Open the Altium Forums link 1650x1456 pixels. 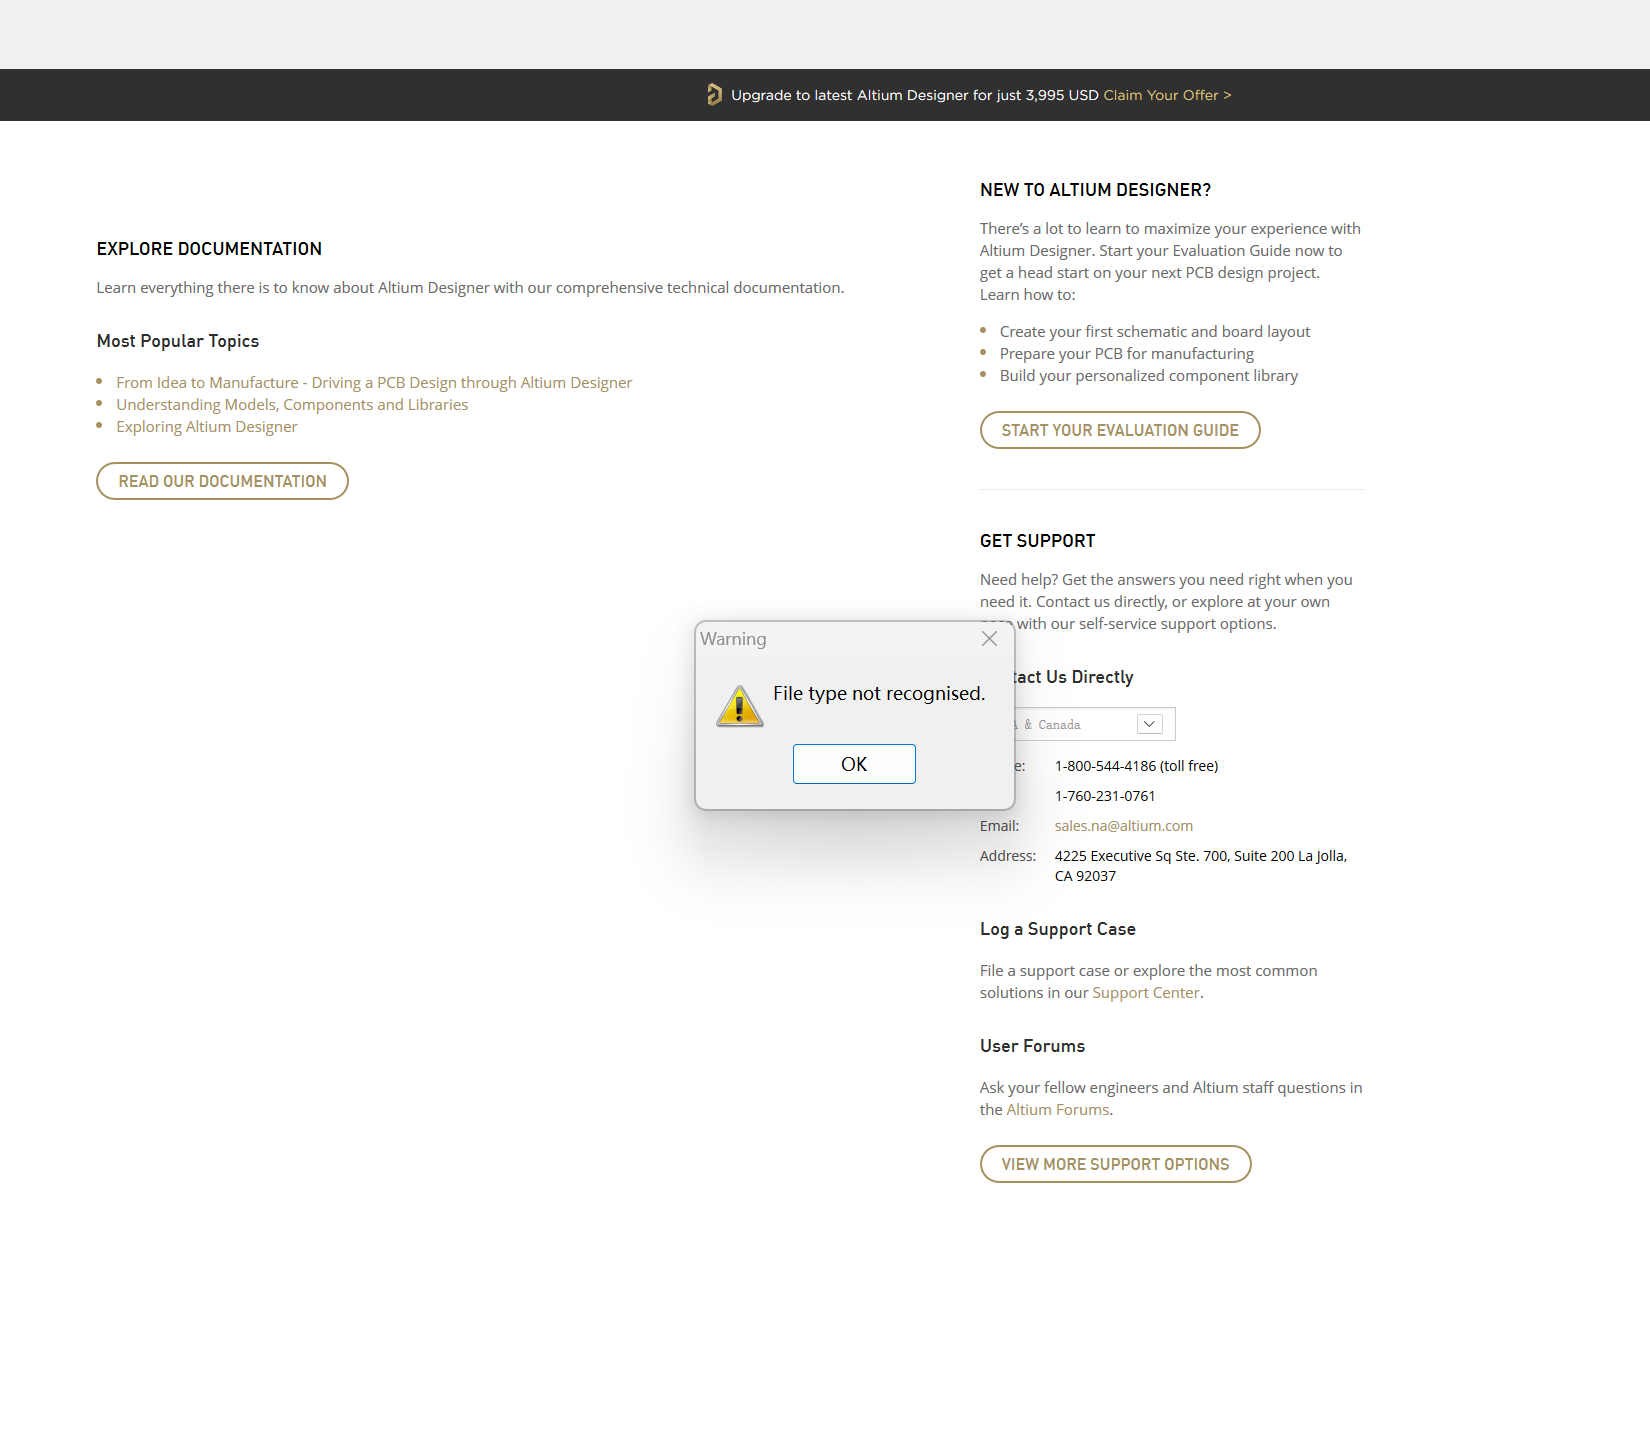(1058, 1110)
